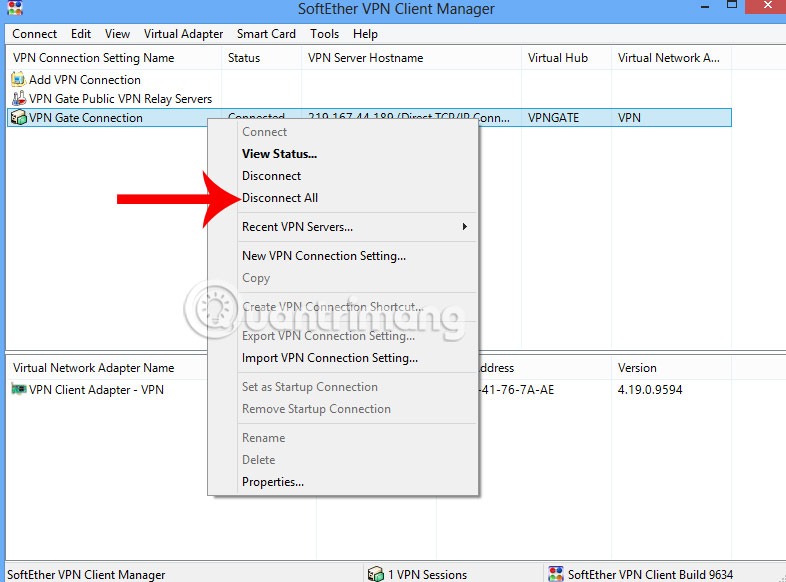Close the SoftEther VPN Client Manager window
Screen dimensions: 786x582
point(767,5)
